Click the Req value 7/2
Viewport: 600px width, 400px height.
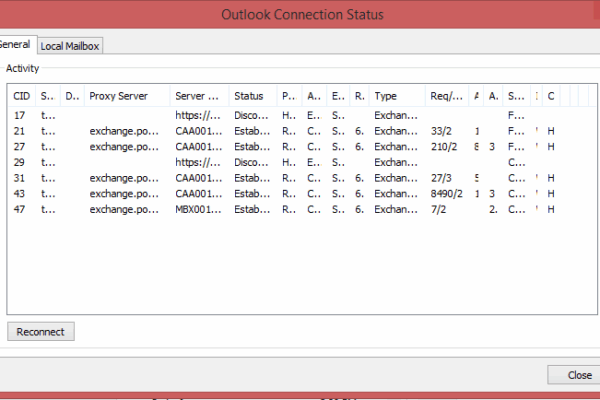click(x=439, y=210)
